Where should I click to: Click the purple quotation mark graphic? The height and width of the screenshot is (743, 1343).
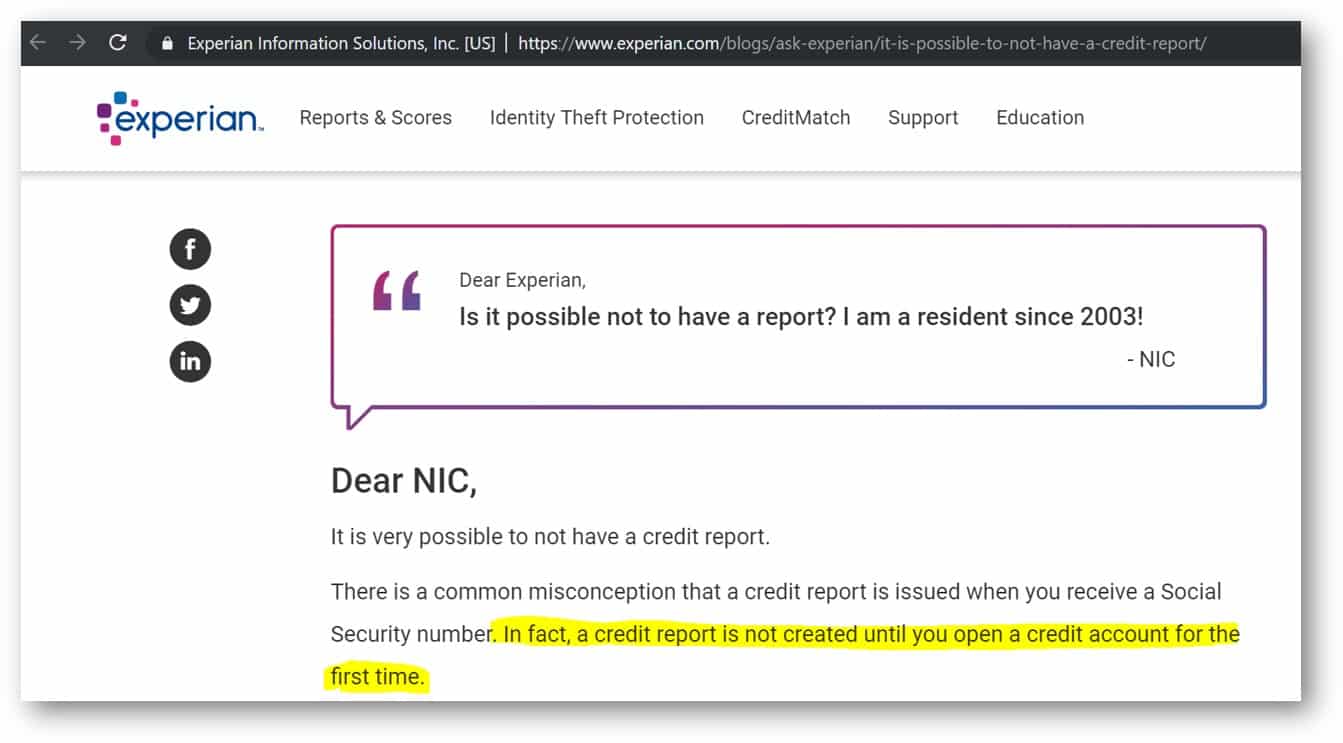click(397, 290)
